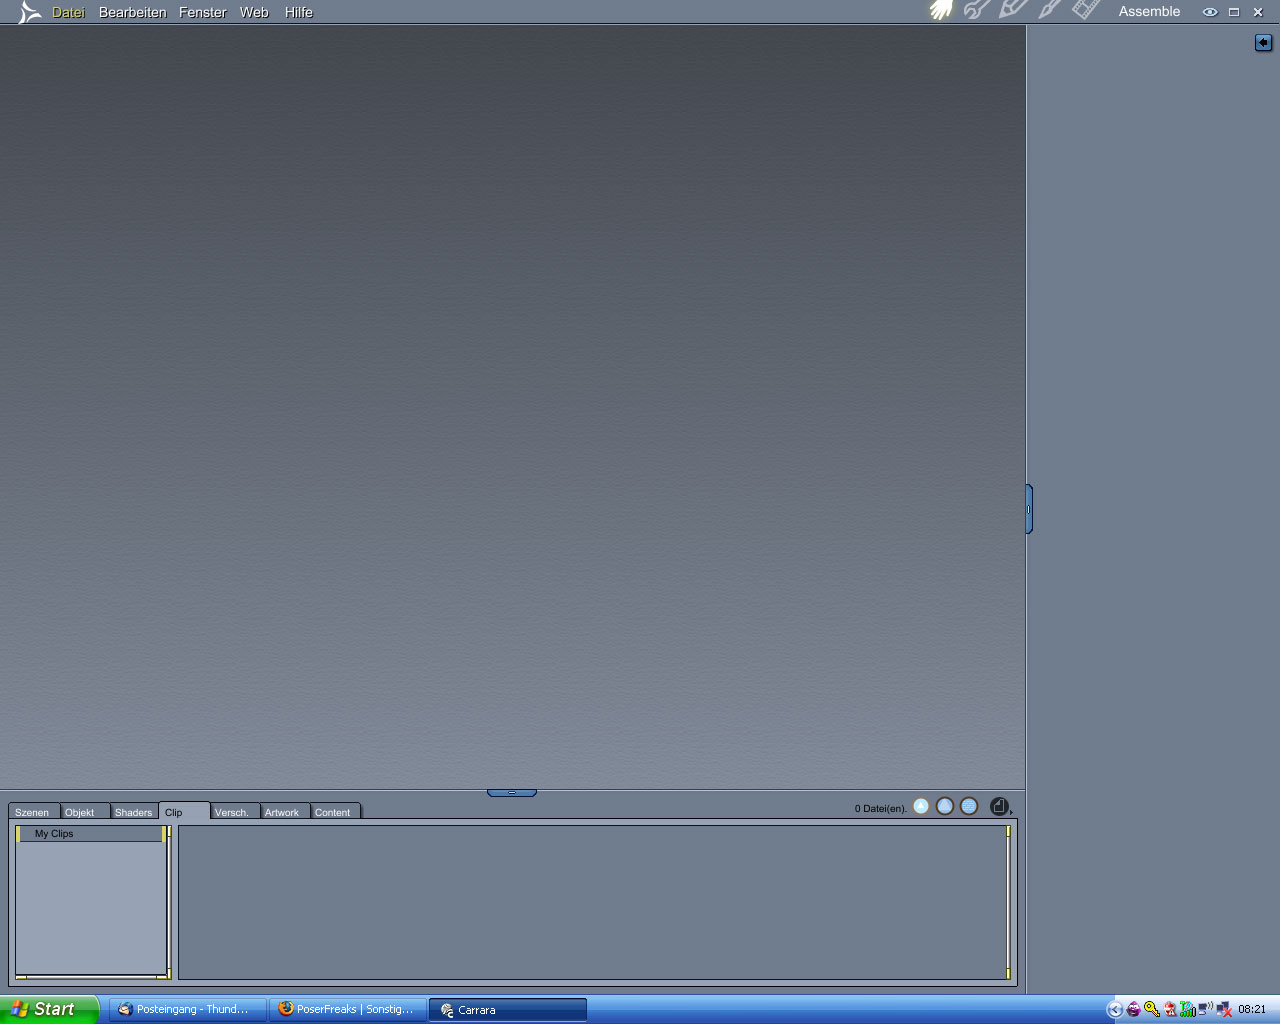Viewport: 1280px width, 1024px height.
Task: Open the Hilfe menu
Action: tap(298, 12)
